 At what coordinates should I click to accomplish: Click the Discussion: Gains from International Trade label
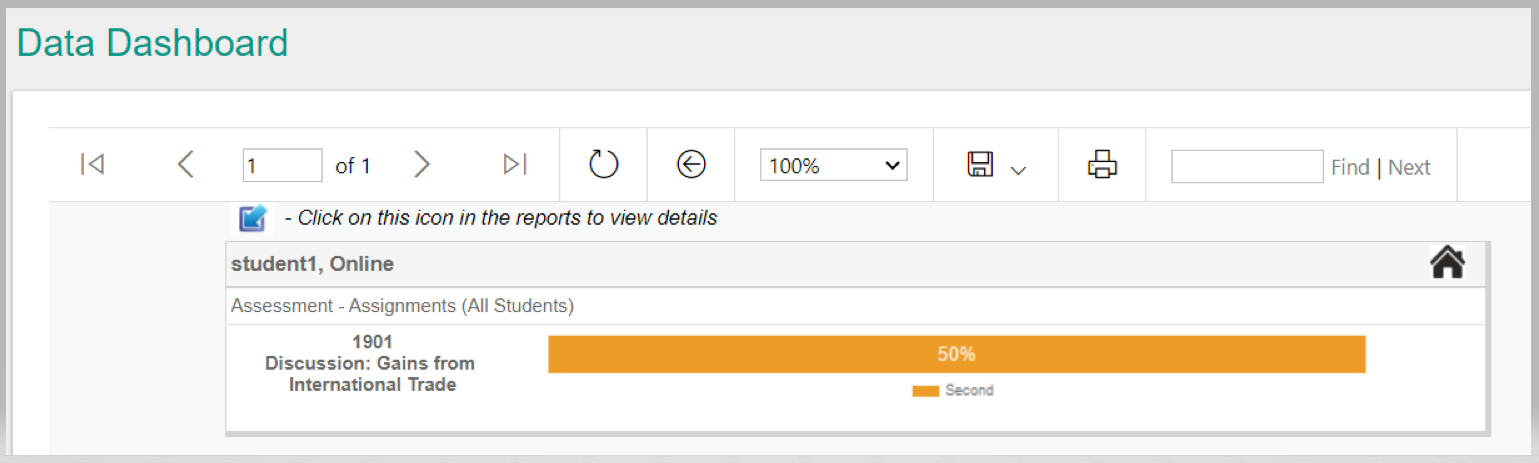(370, 374)
